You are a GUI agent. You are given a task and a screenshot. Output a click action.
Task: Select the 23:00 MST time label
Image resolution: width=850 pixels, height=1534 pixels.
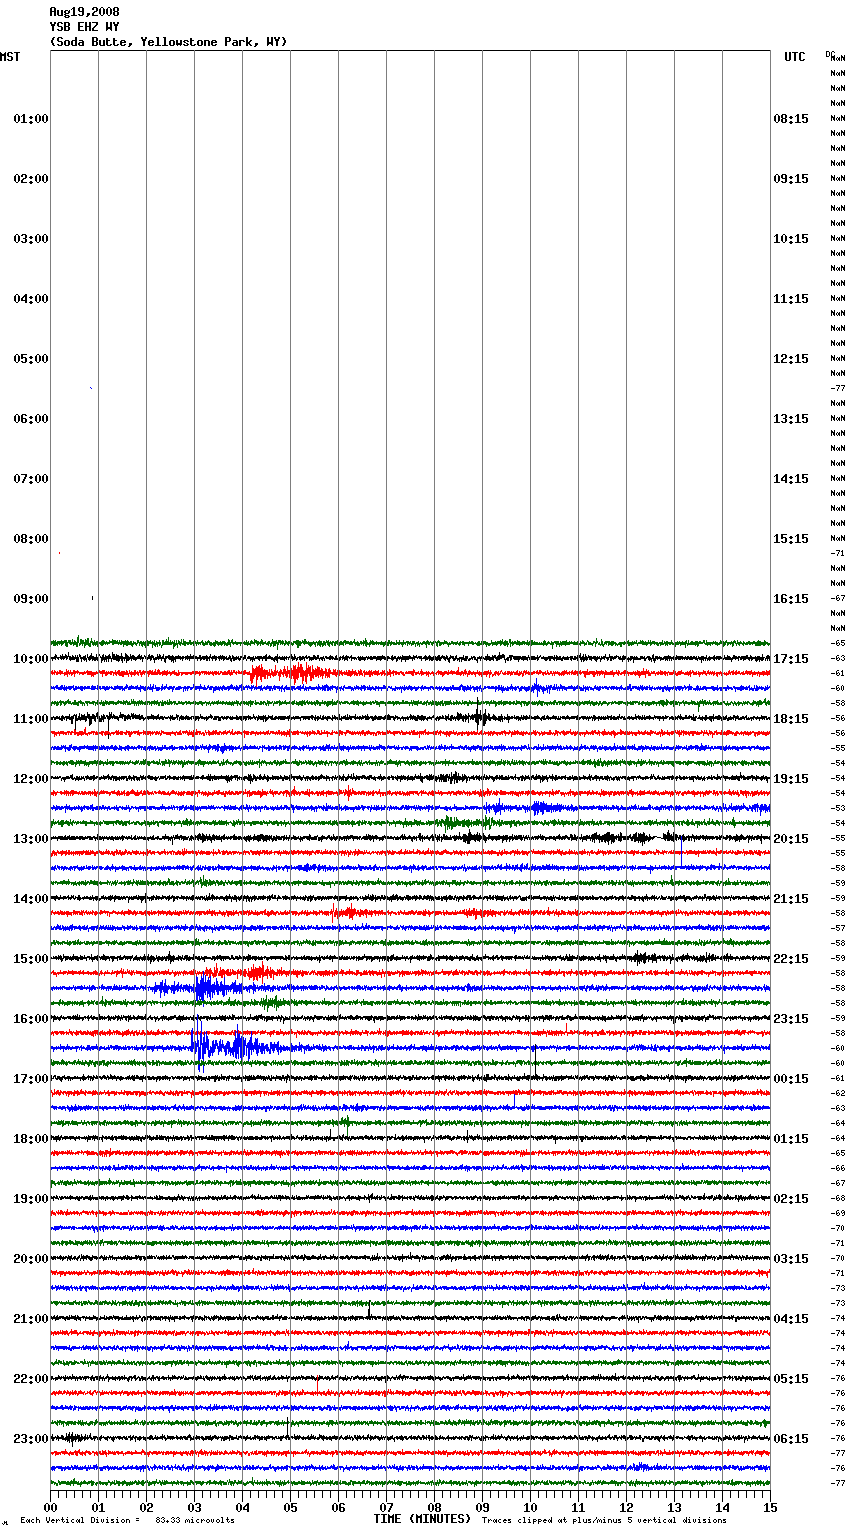point(31,1439)
